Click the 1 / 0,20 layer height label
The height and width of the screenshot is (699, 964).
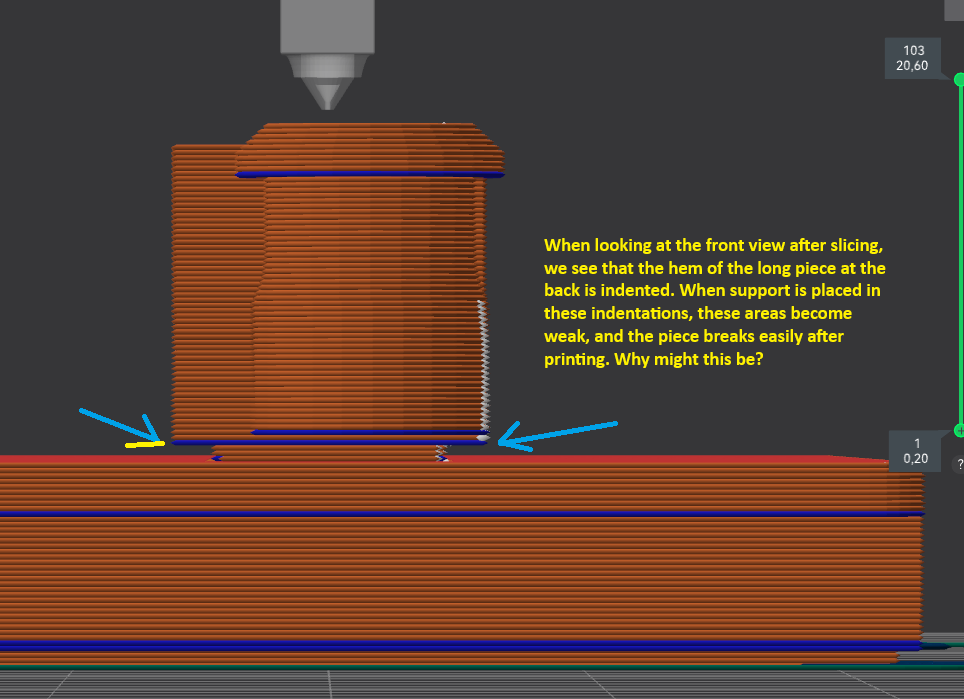(x=915, y=451)
